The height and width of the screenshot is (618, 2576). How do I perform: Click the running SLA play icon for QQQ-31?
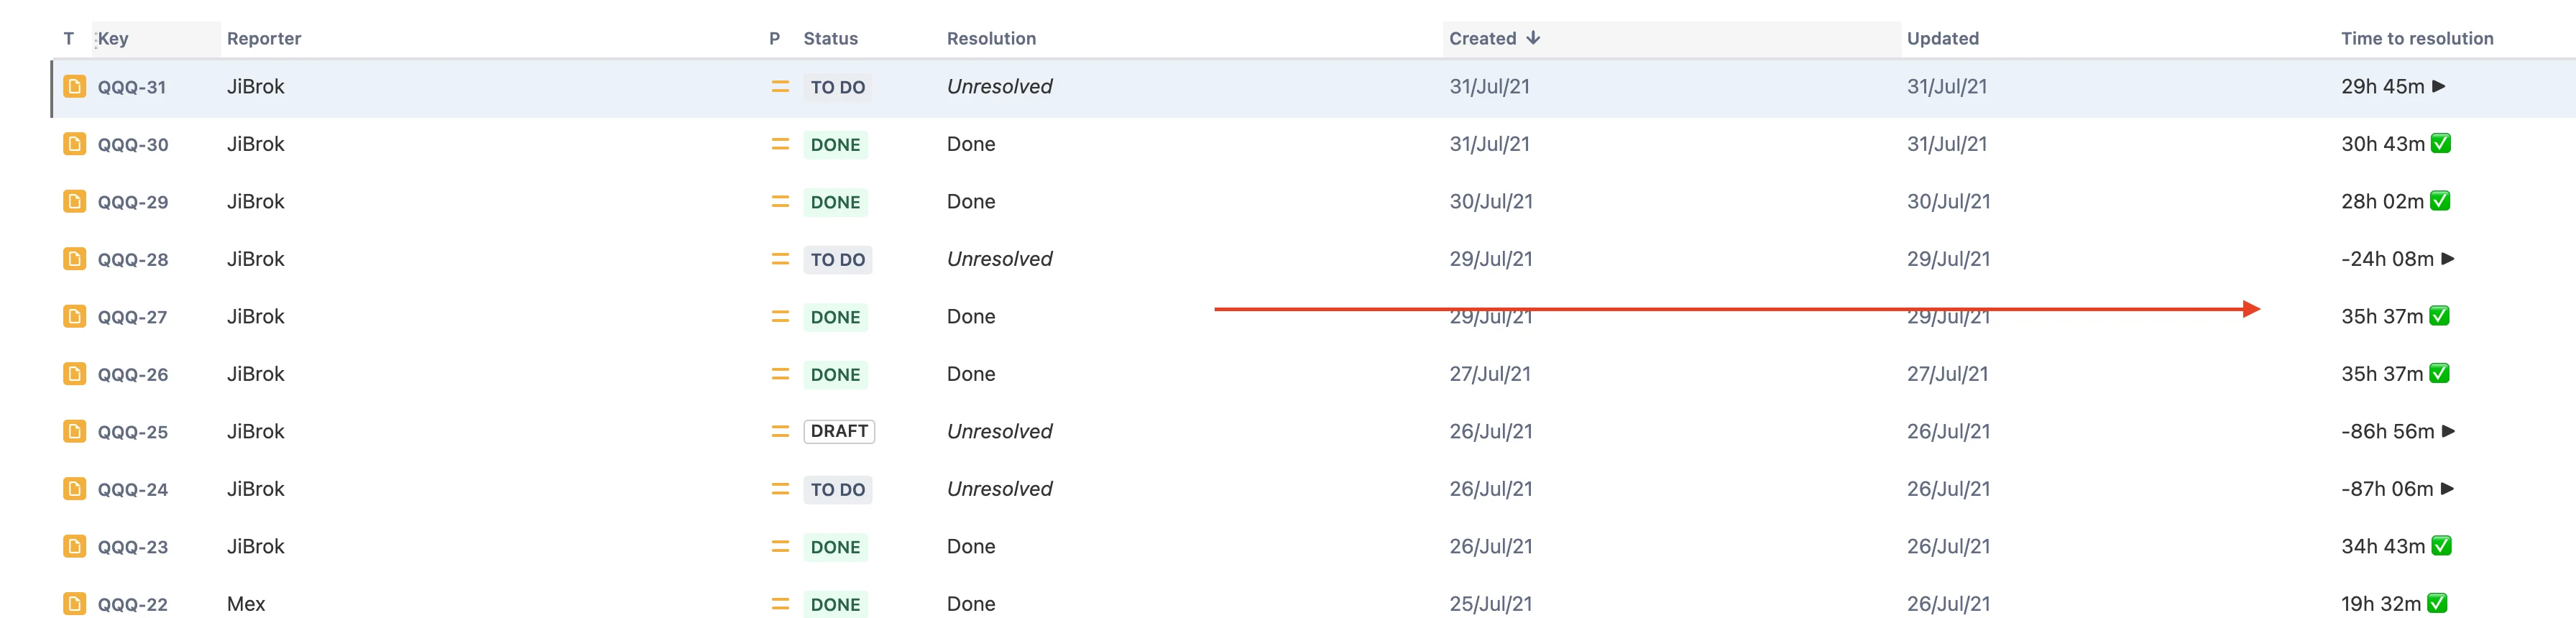(2439, 86)
